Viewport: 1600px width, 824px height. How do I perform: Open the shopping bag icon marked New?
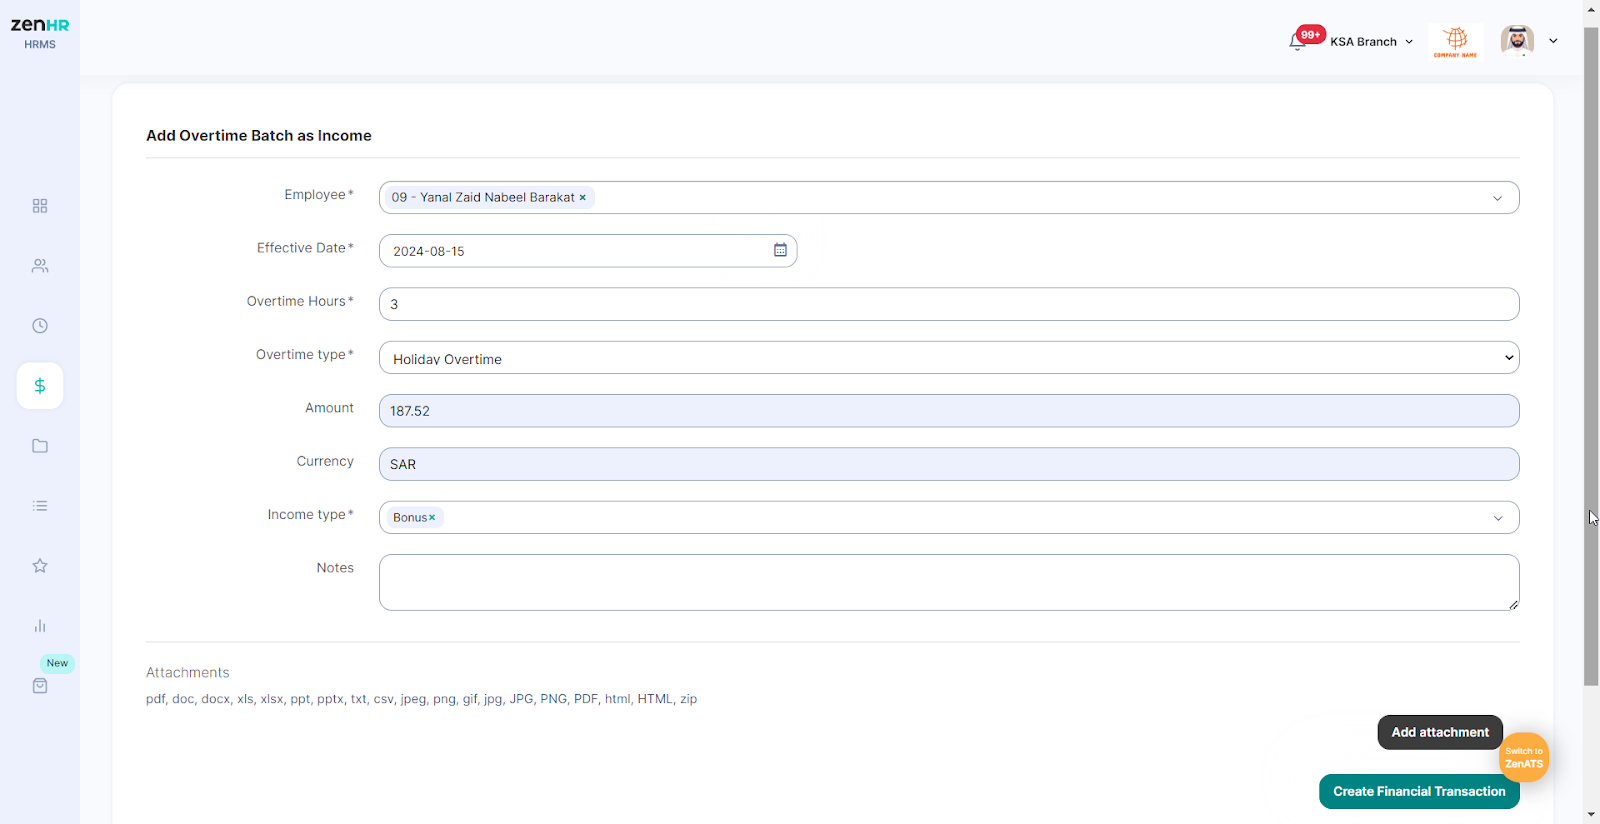[40, 686]
